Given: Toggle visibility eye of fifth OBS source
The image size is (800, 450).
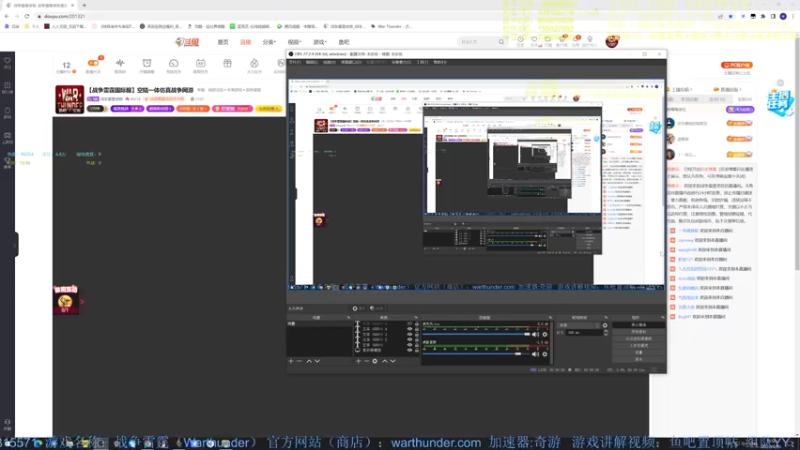Looking at the screenshot, I should pos(409,345).
